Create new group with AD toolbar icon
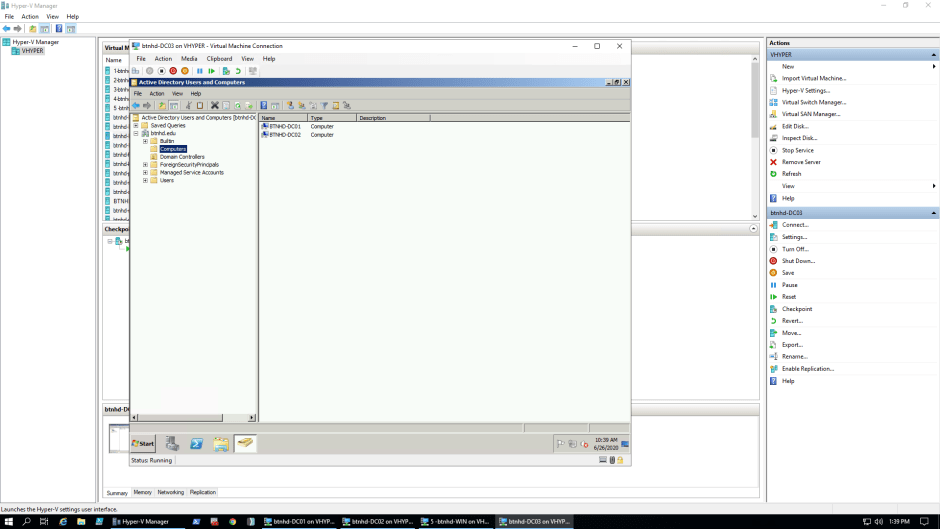940x529 pixels. [x=302, y=106]
